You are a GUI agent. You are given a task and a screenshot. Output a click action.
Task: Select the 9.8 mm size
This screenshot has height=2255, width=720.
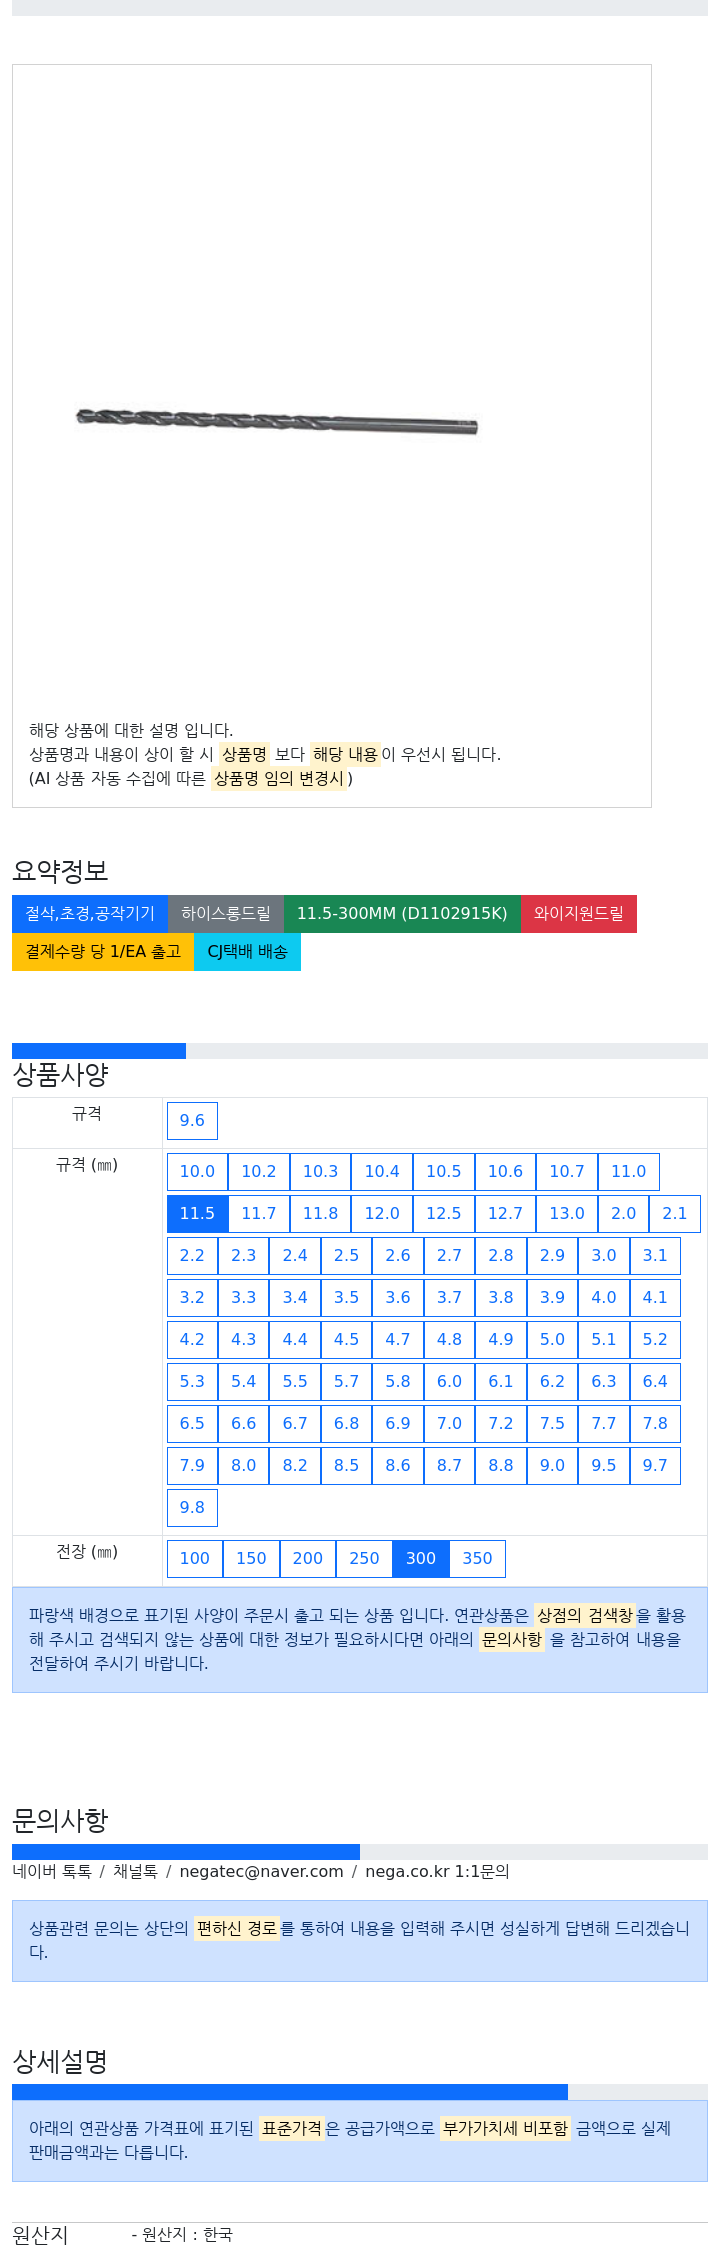coord(192,1508)
